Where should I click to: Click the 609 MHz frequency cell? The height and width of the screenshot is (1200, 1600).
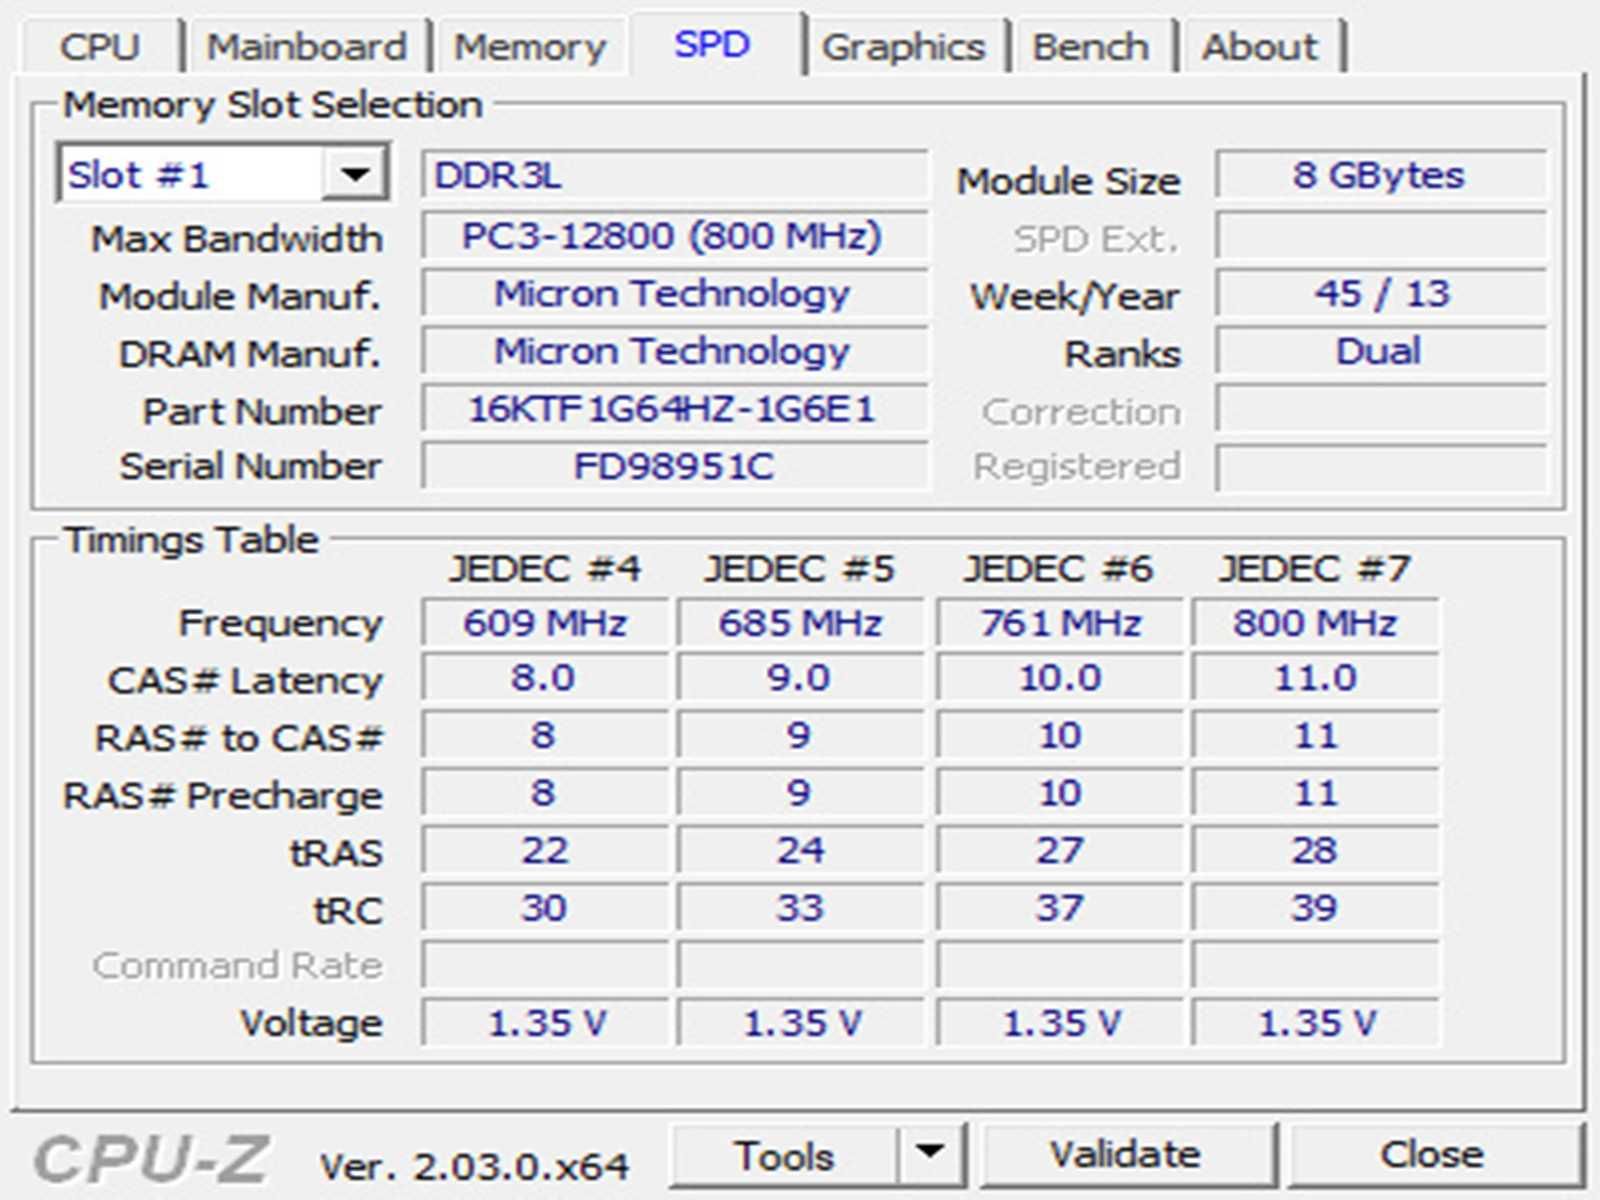coord(545,623)
